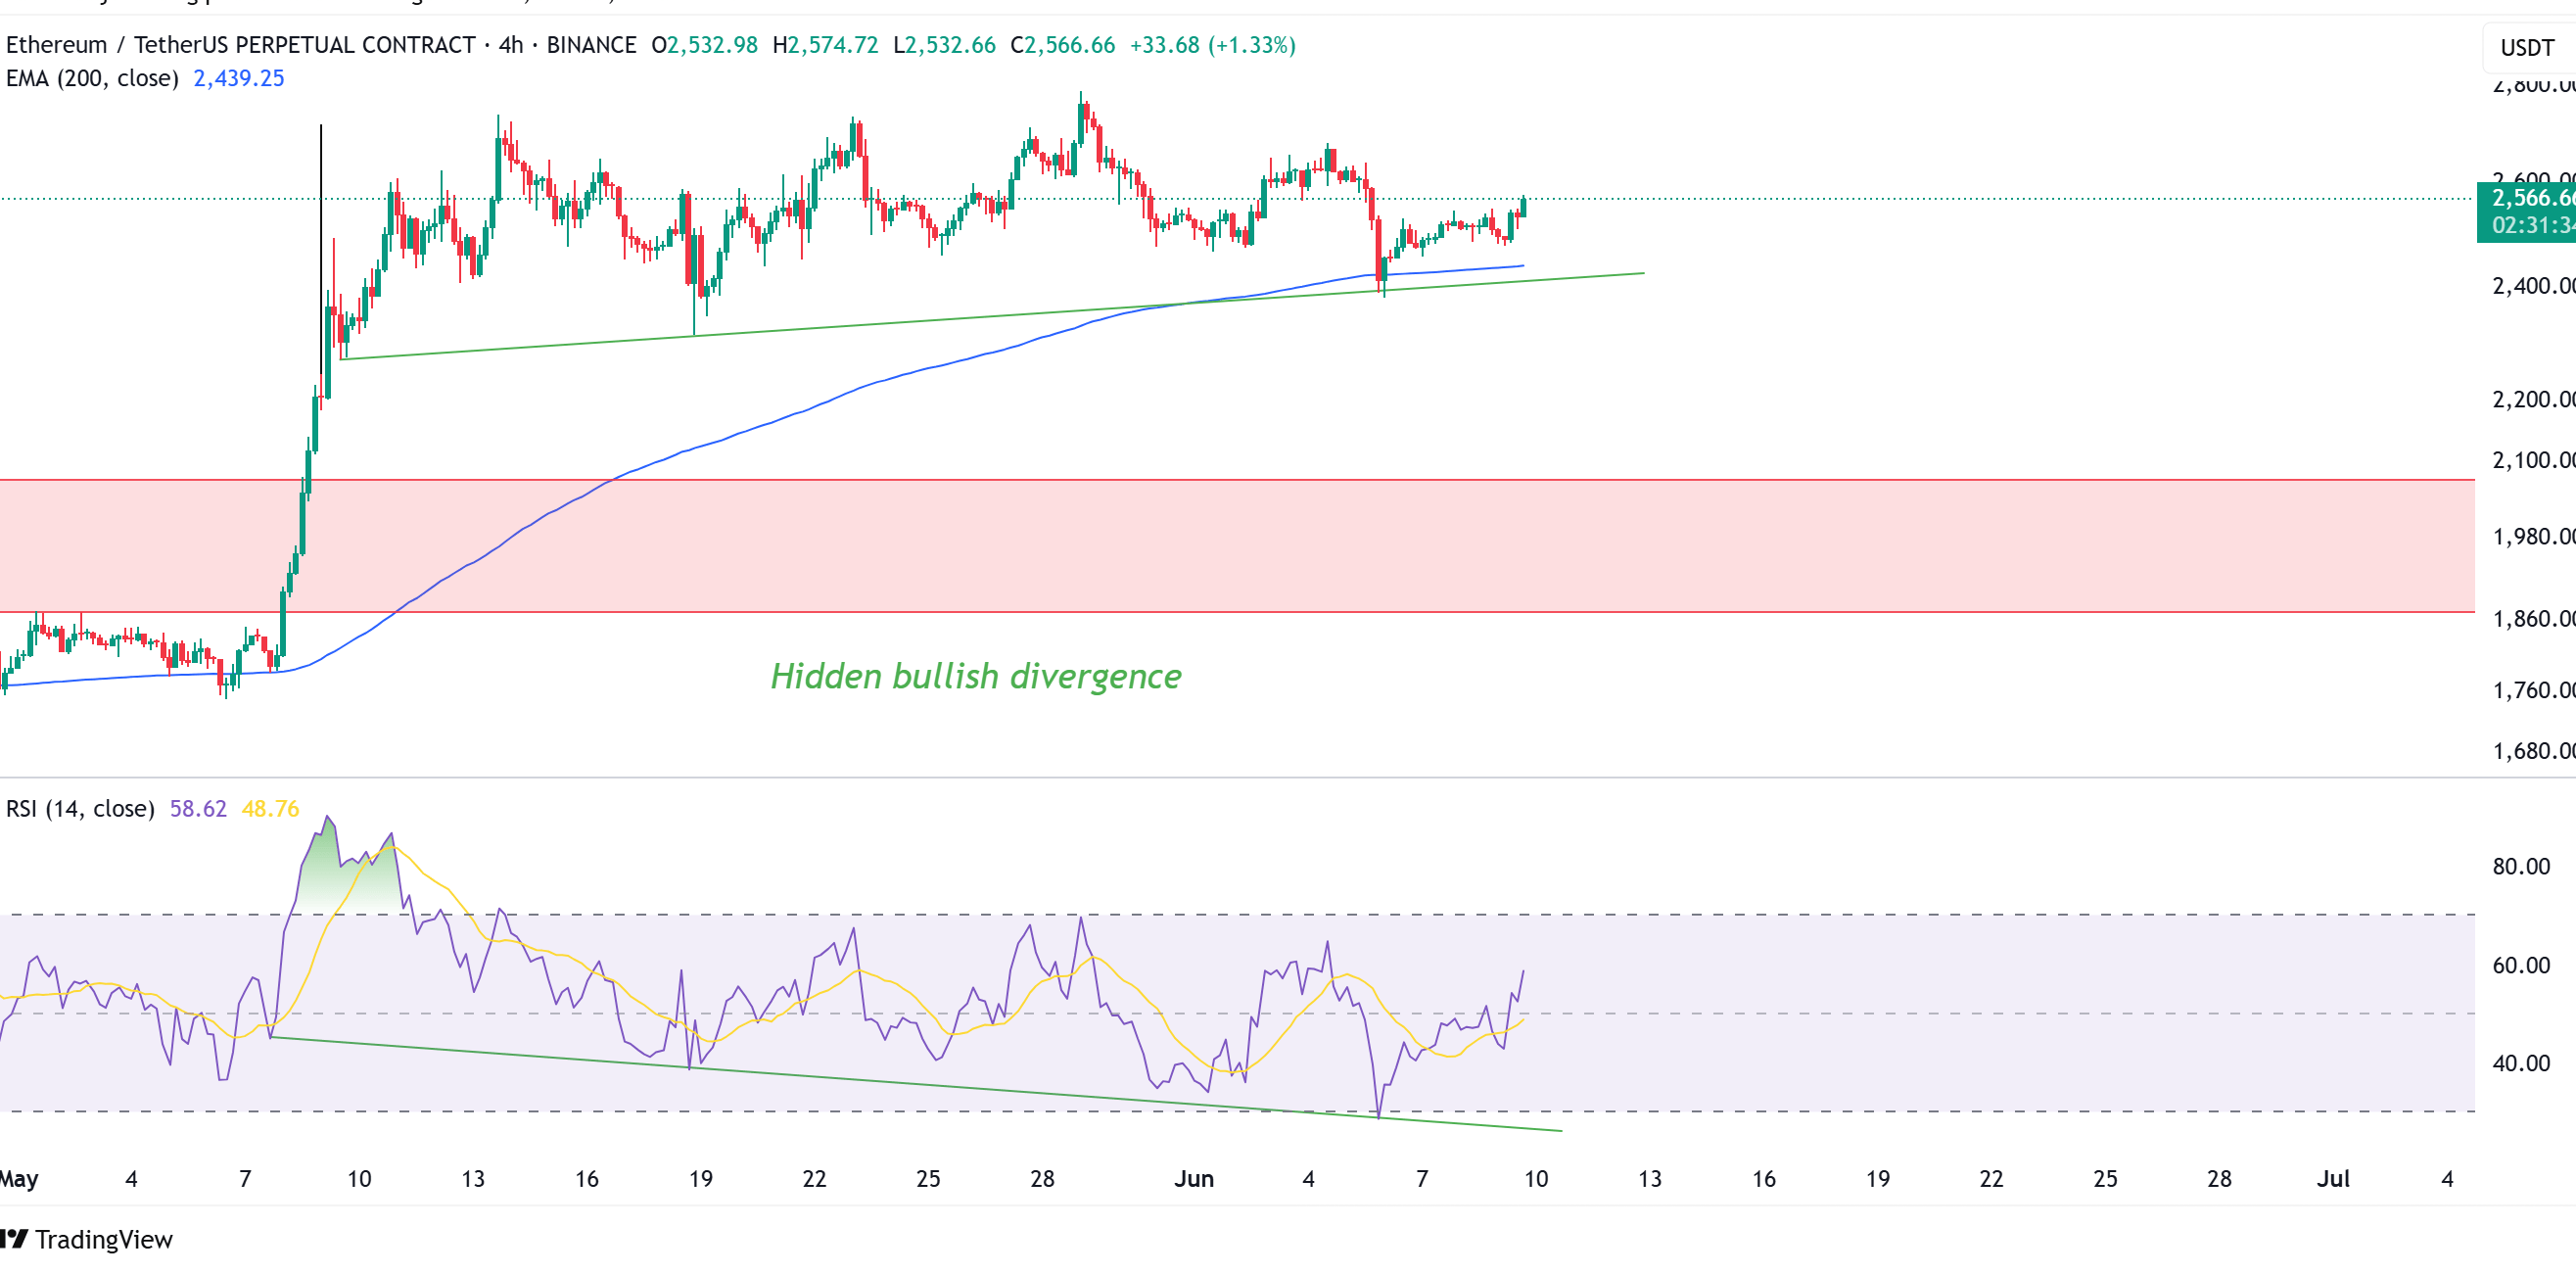The image size is (2576, 1274).
Task: Select the EMA (200, close) indicator label
Action: coord(92,78)
